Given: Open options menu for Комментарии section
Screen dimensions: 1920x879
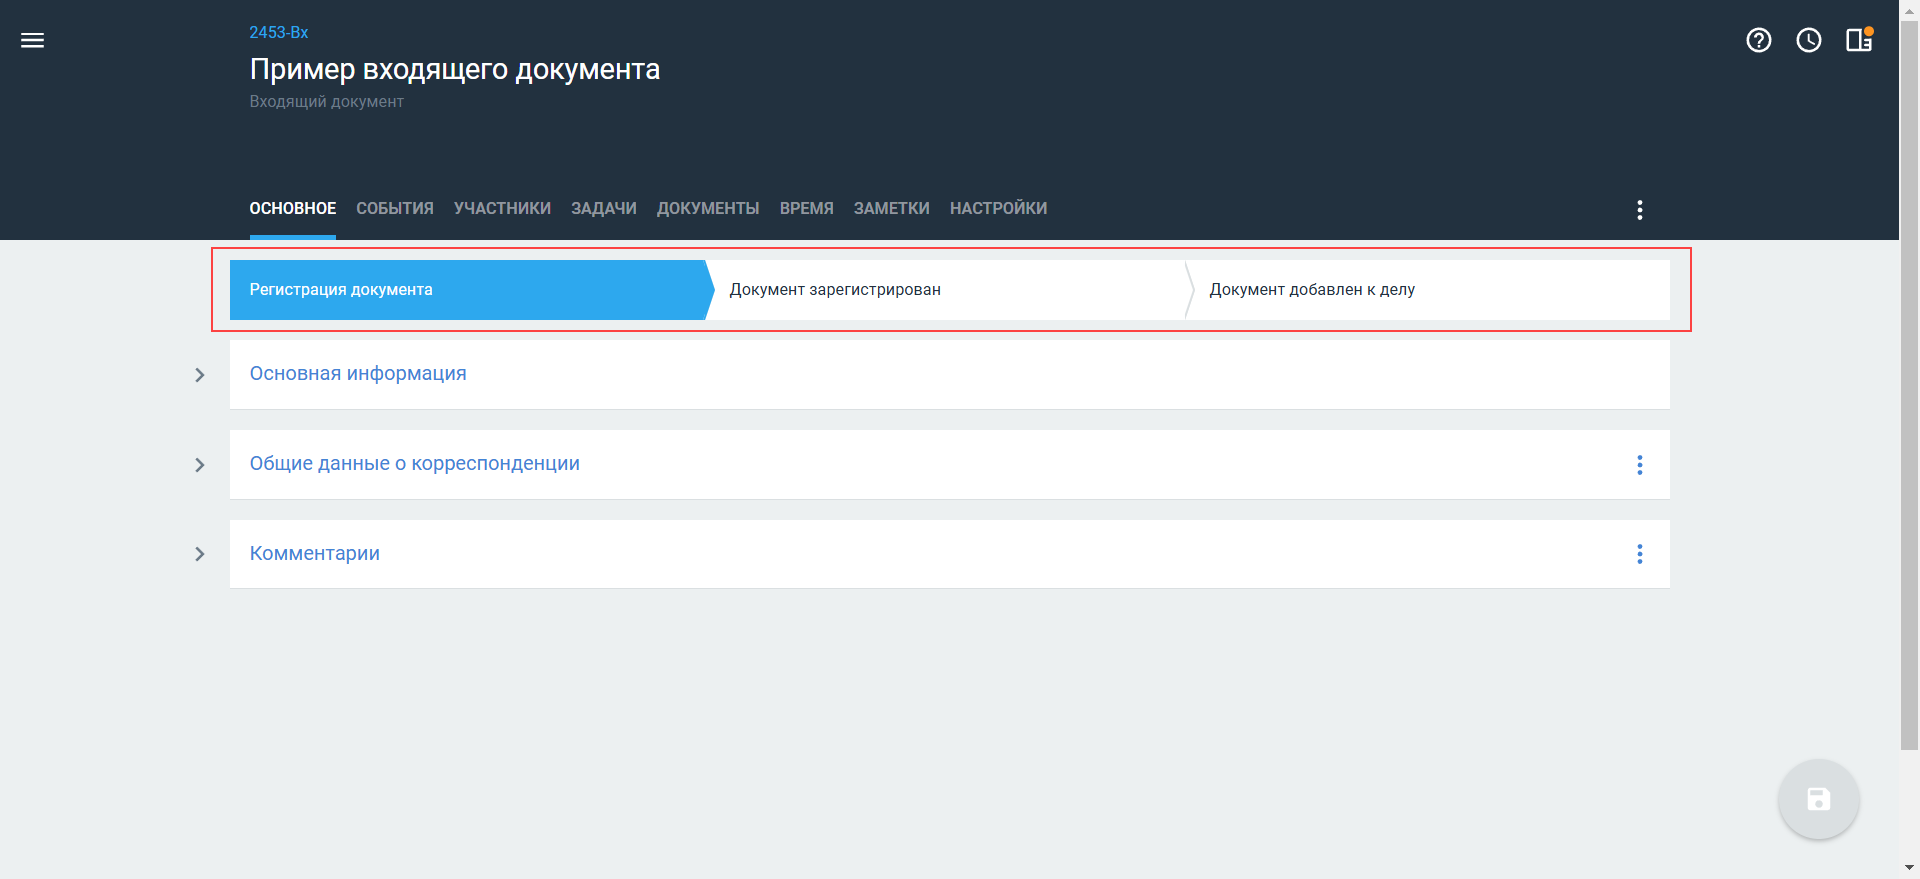Looking at the screenshot, I should coord(1640,554).
